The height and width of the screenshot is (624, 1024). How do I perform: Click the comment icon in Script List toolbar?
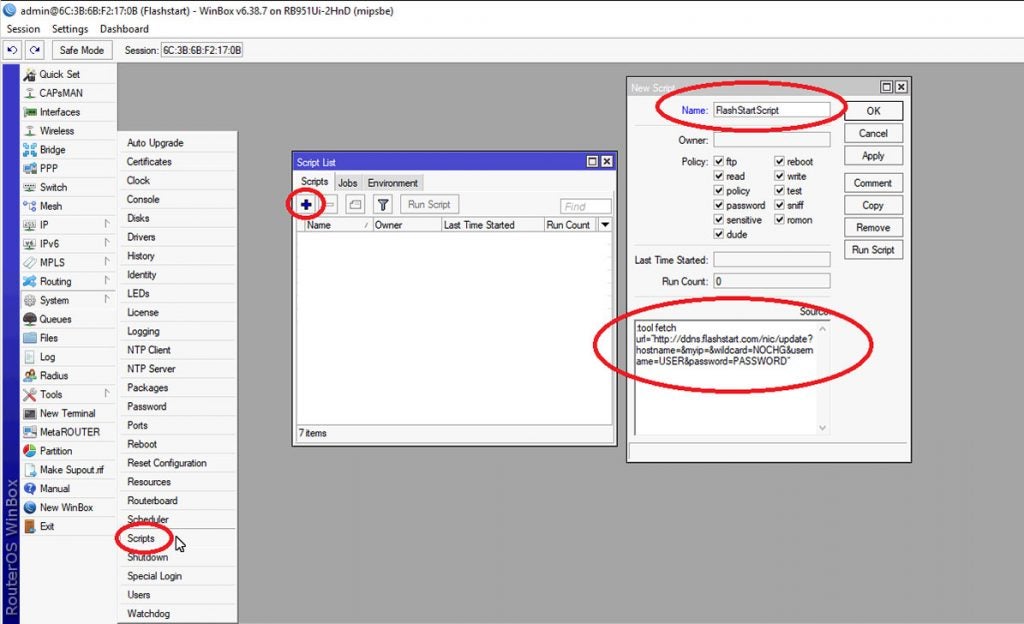click(355, 204)
